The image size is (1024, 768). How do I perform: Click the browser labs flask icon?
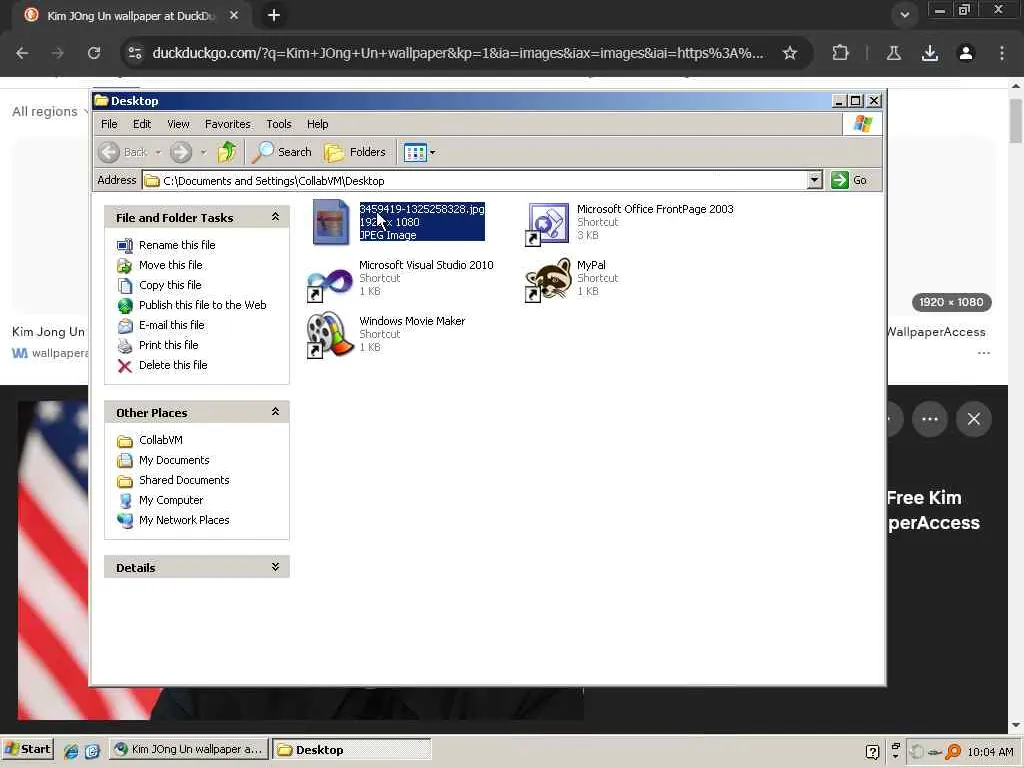893,53
